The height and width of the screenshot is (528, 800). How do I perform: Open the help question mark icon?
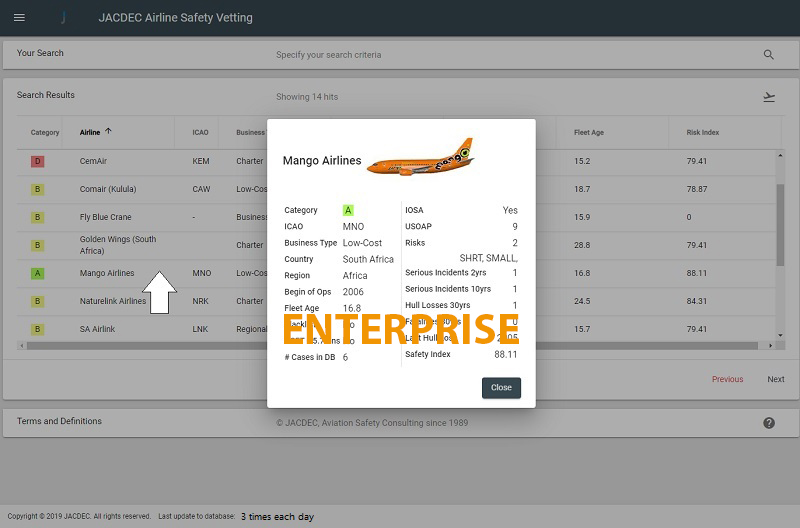point(769,423)
